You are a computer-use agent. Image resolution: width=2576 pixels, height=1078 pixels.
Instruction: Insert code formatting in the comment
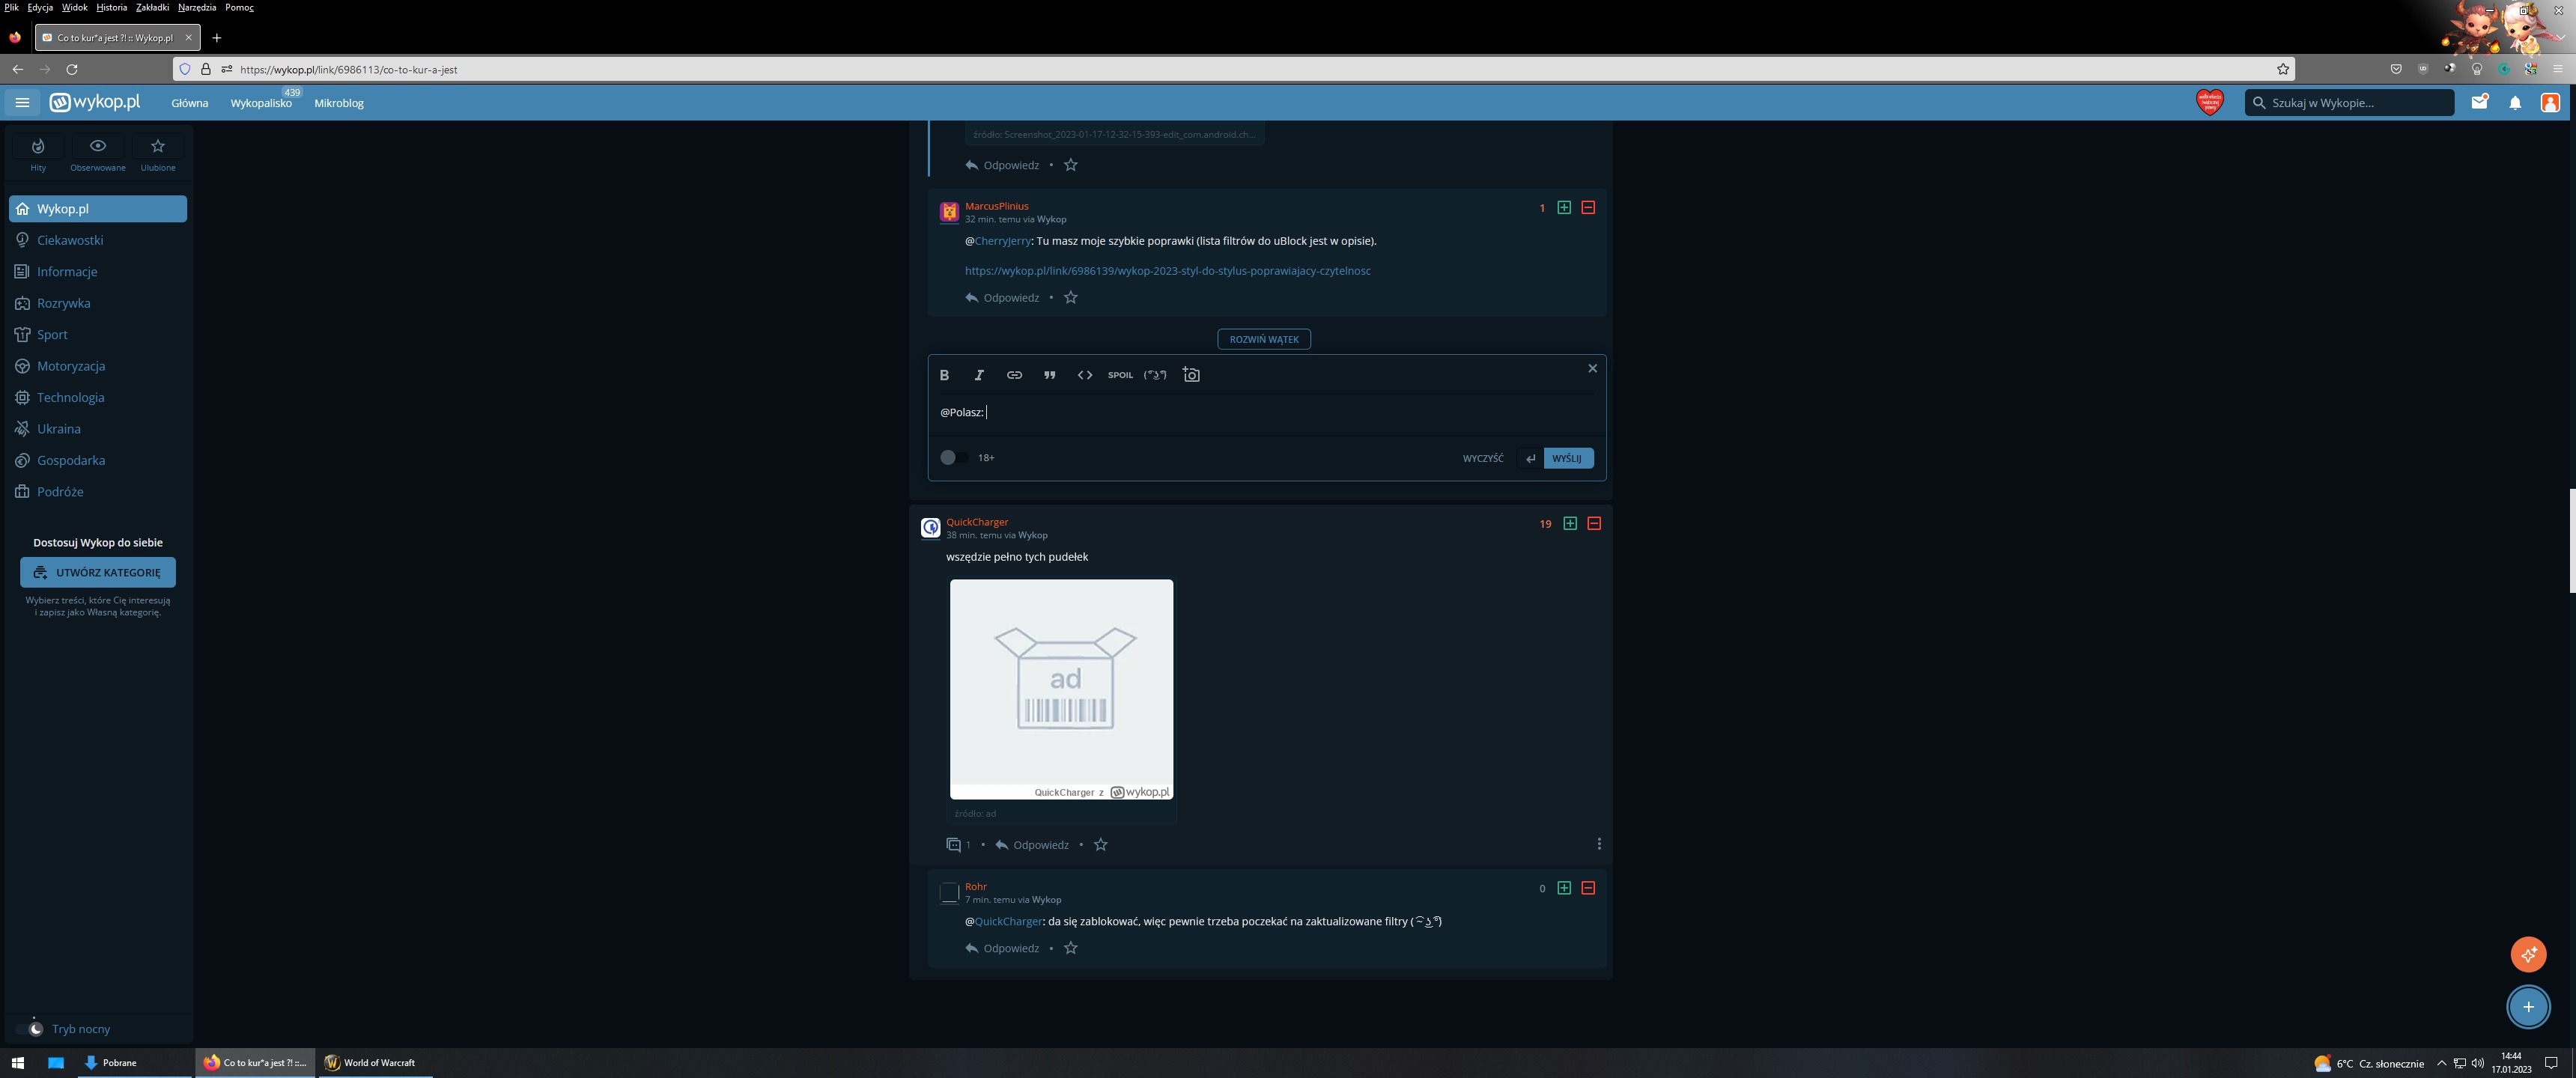point(1084,375)
